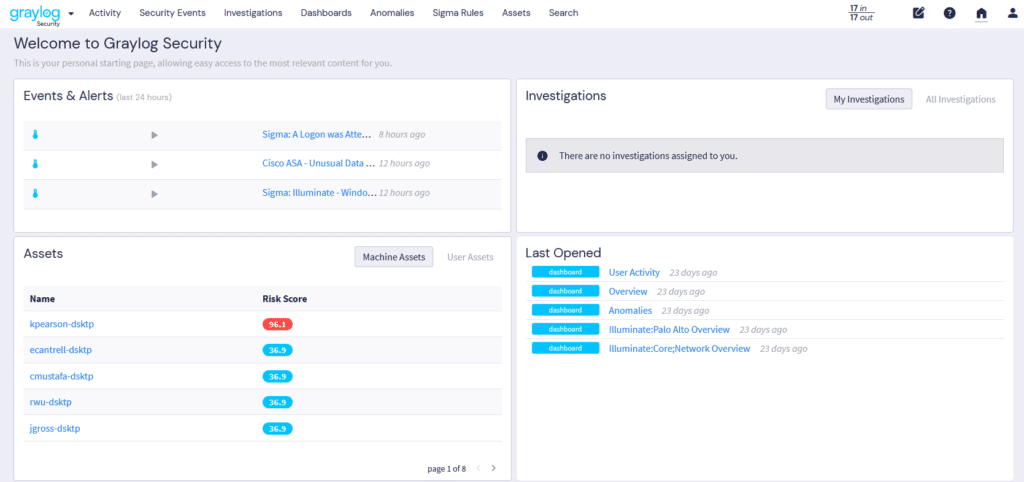Expand the Sigma: Illuminate - Windo… event row
Viewport: 1024px width, 482px height.
(155, 194)
